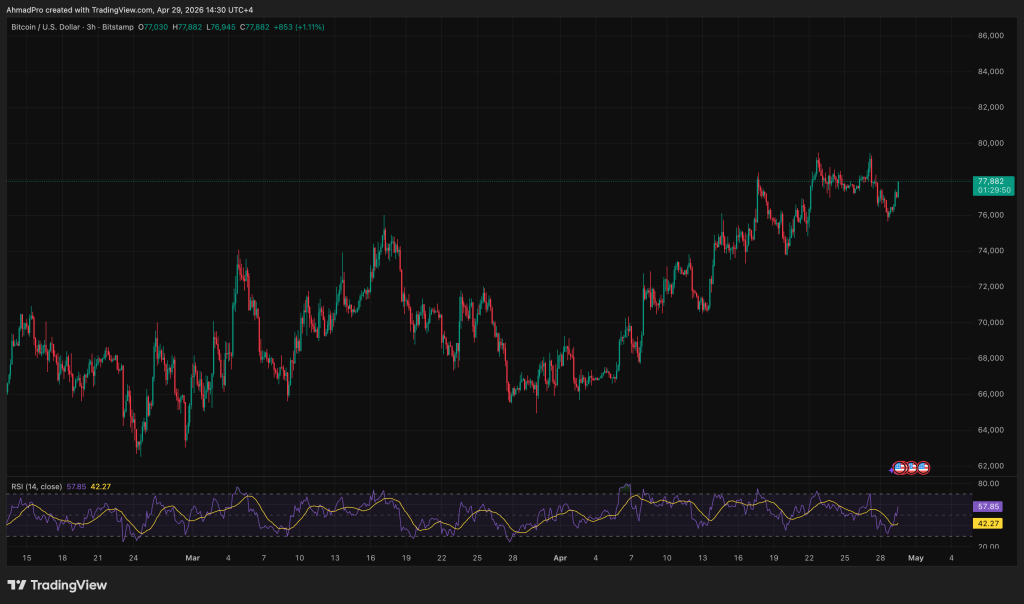Click the TradingView logo icon

(17, 585)
